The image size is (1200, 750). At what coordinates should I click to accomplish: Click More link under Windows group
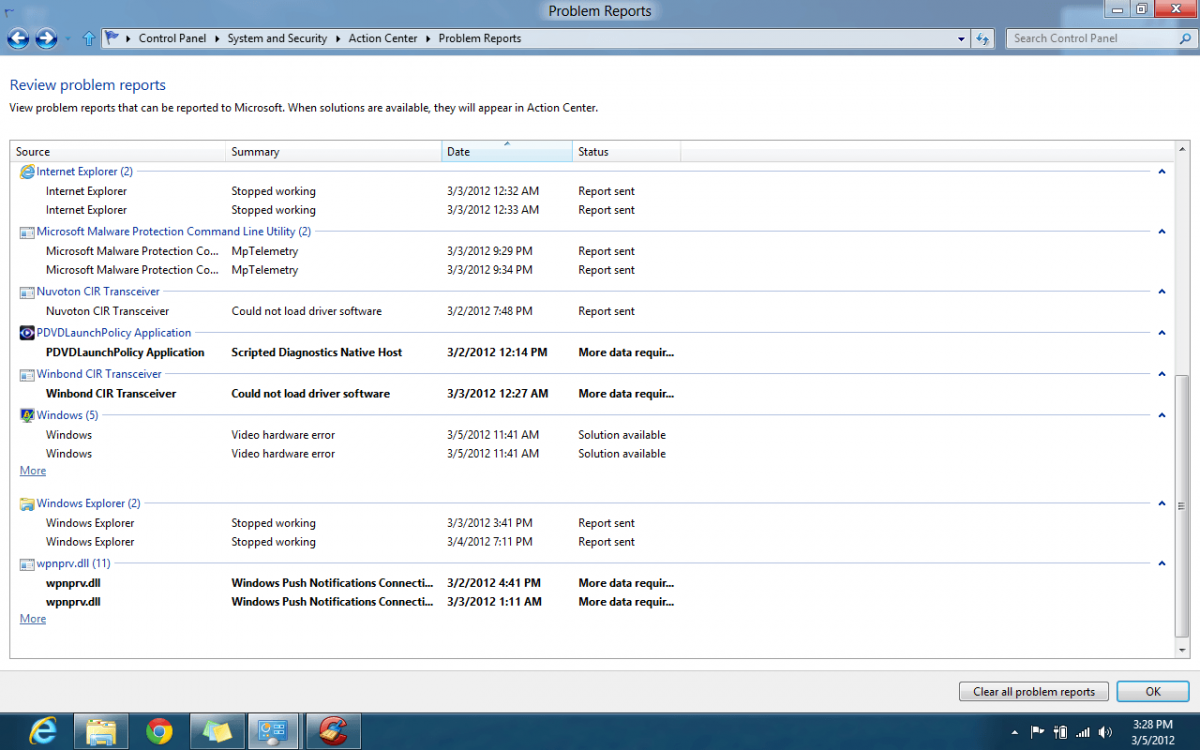coord(33,471)
